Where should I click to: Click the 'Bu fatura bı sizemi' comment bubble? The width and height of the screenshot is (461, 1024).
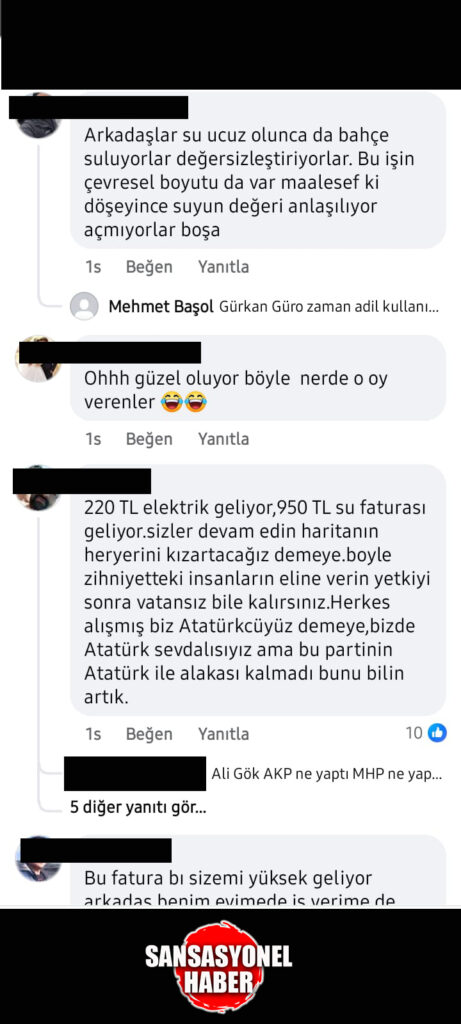(x=258, y=870)
